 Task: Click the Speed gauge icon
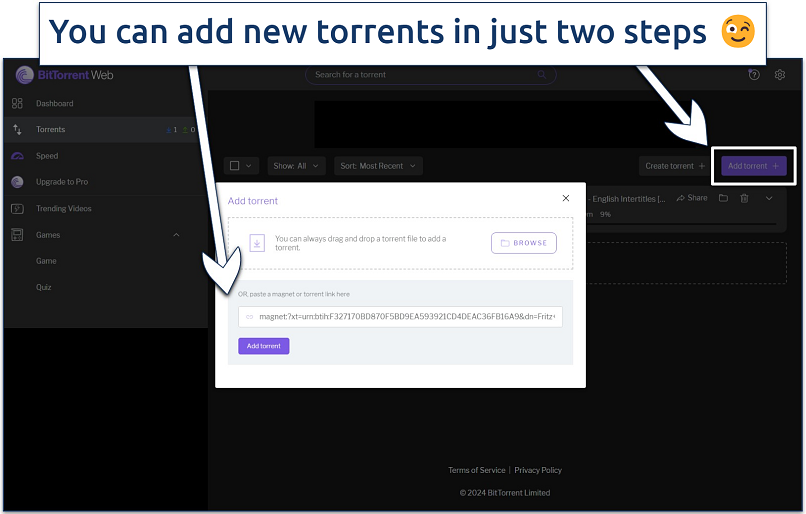click(17, 156)
